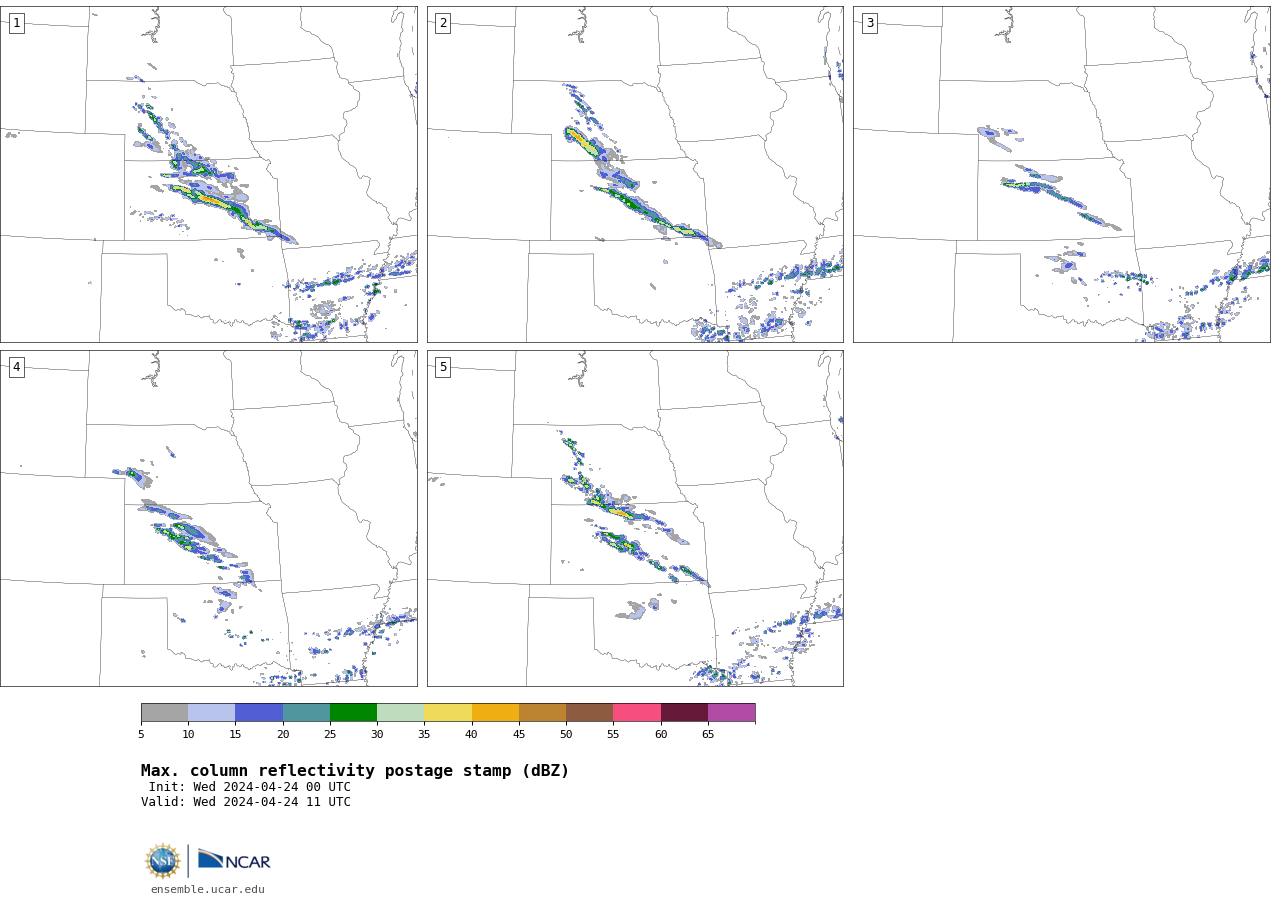Click member number label 5
1280x901 pixels.
coord(443,367)
